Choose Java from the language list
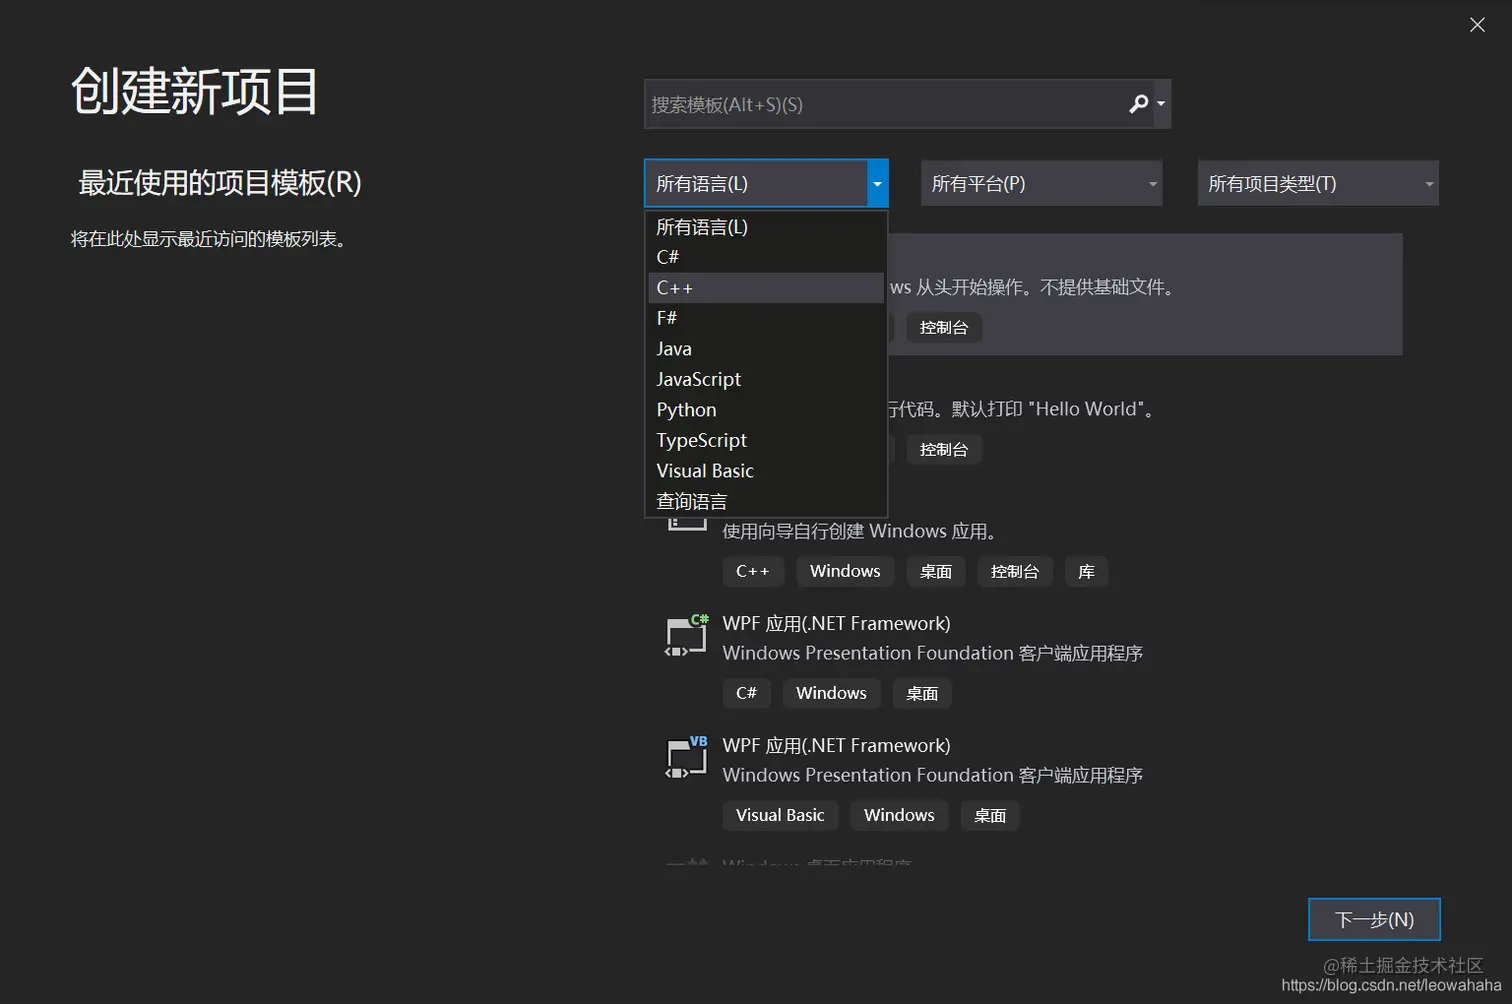The height and width of the screenshot is (1004, 1512). click(x=766, y=349)
